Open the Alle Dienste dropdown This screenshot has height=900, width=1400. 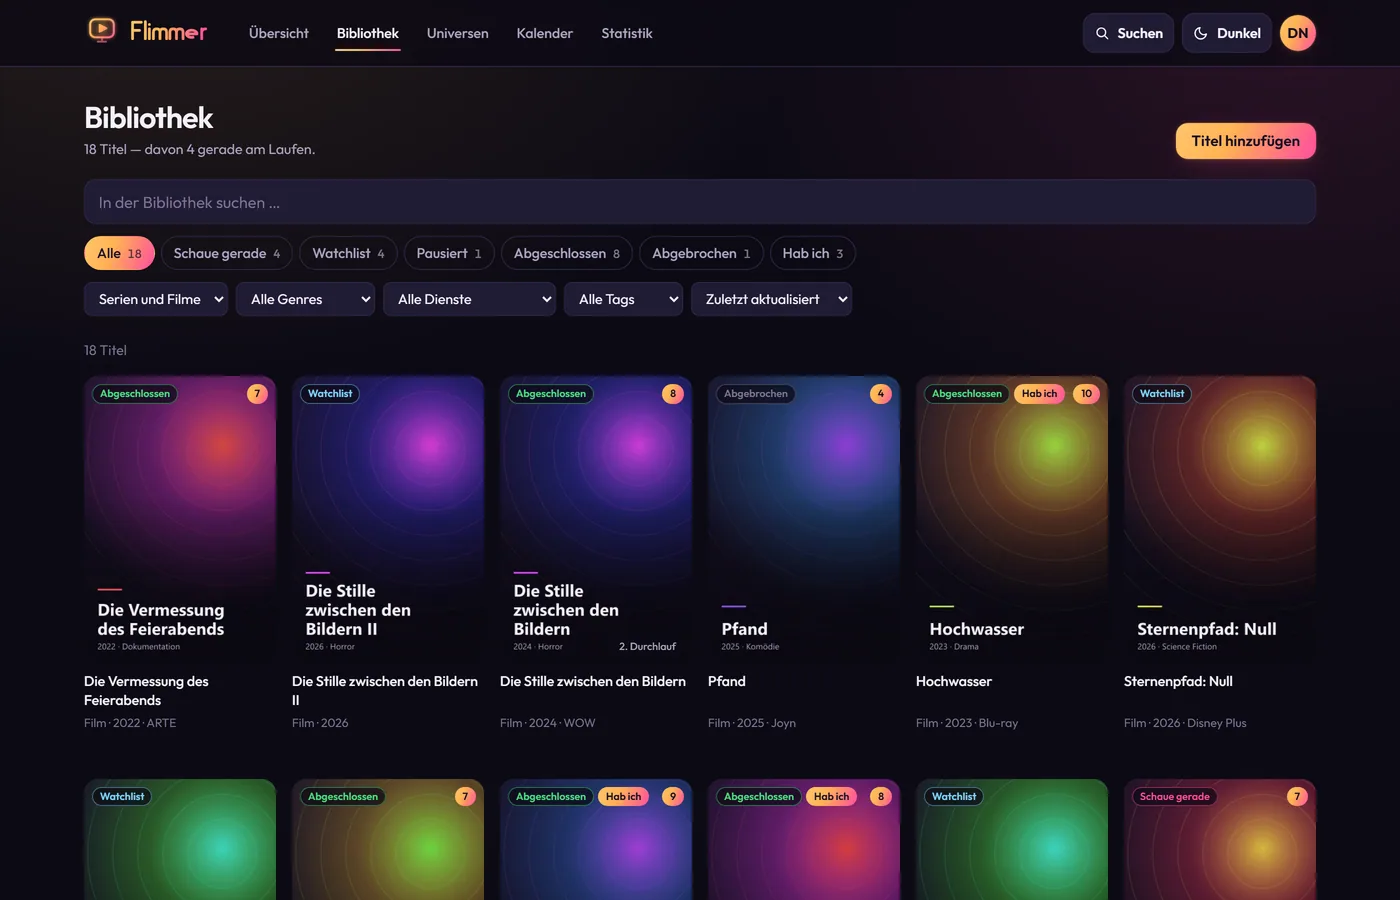pyautogui.click(x=469, y=299)
